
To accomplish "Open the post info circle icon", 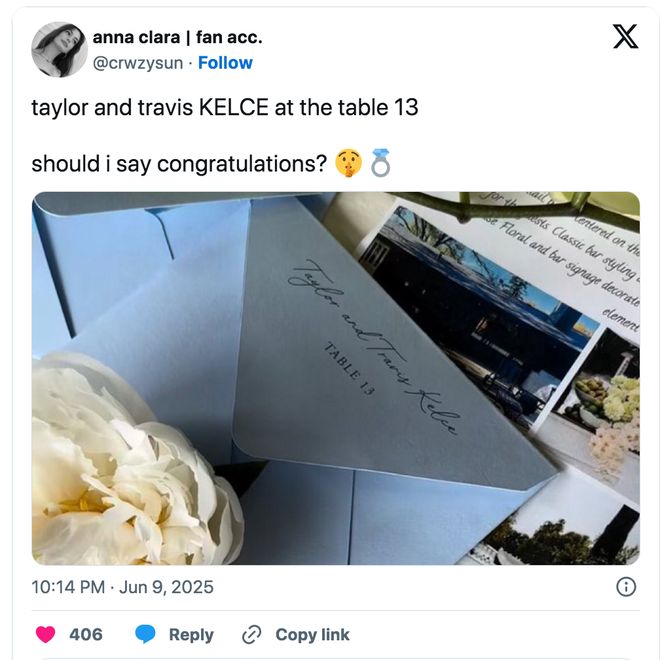I will tap(626, 587).
